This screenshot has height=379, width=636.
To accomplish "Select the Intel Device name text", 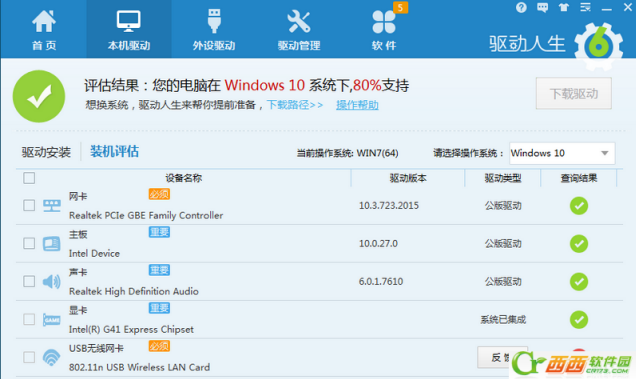I will 94,254.
